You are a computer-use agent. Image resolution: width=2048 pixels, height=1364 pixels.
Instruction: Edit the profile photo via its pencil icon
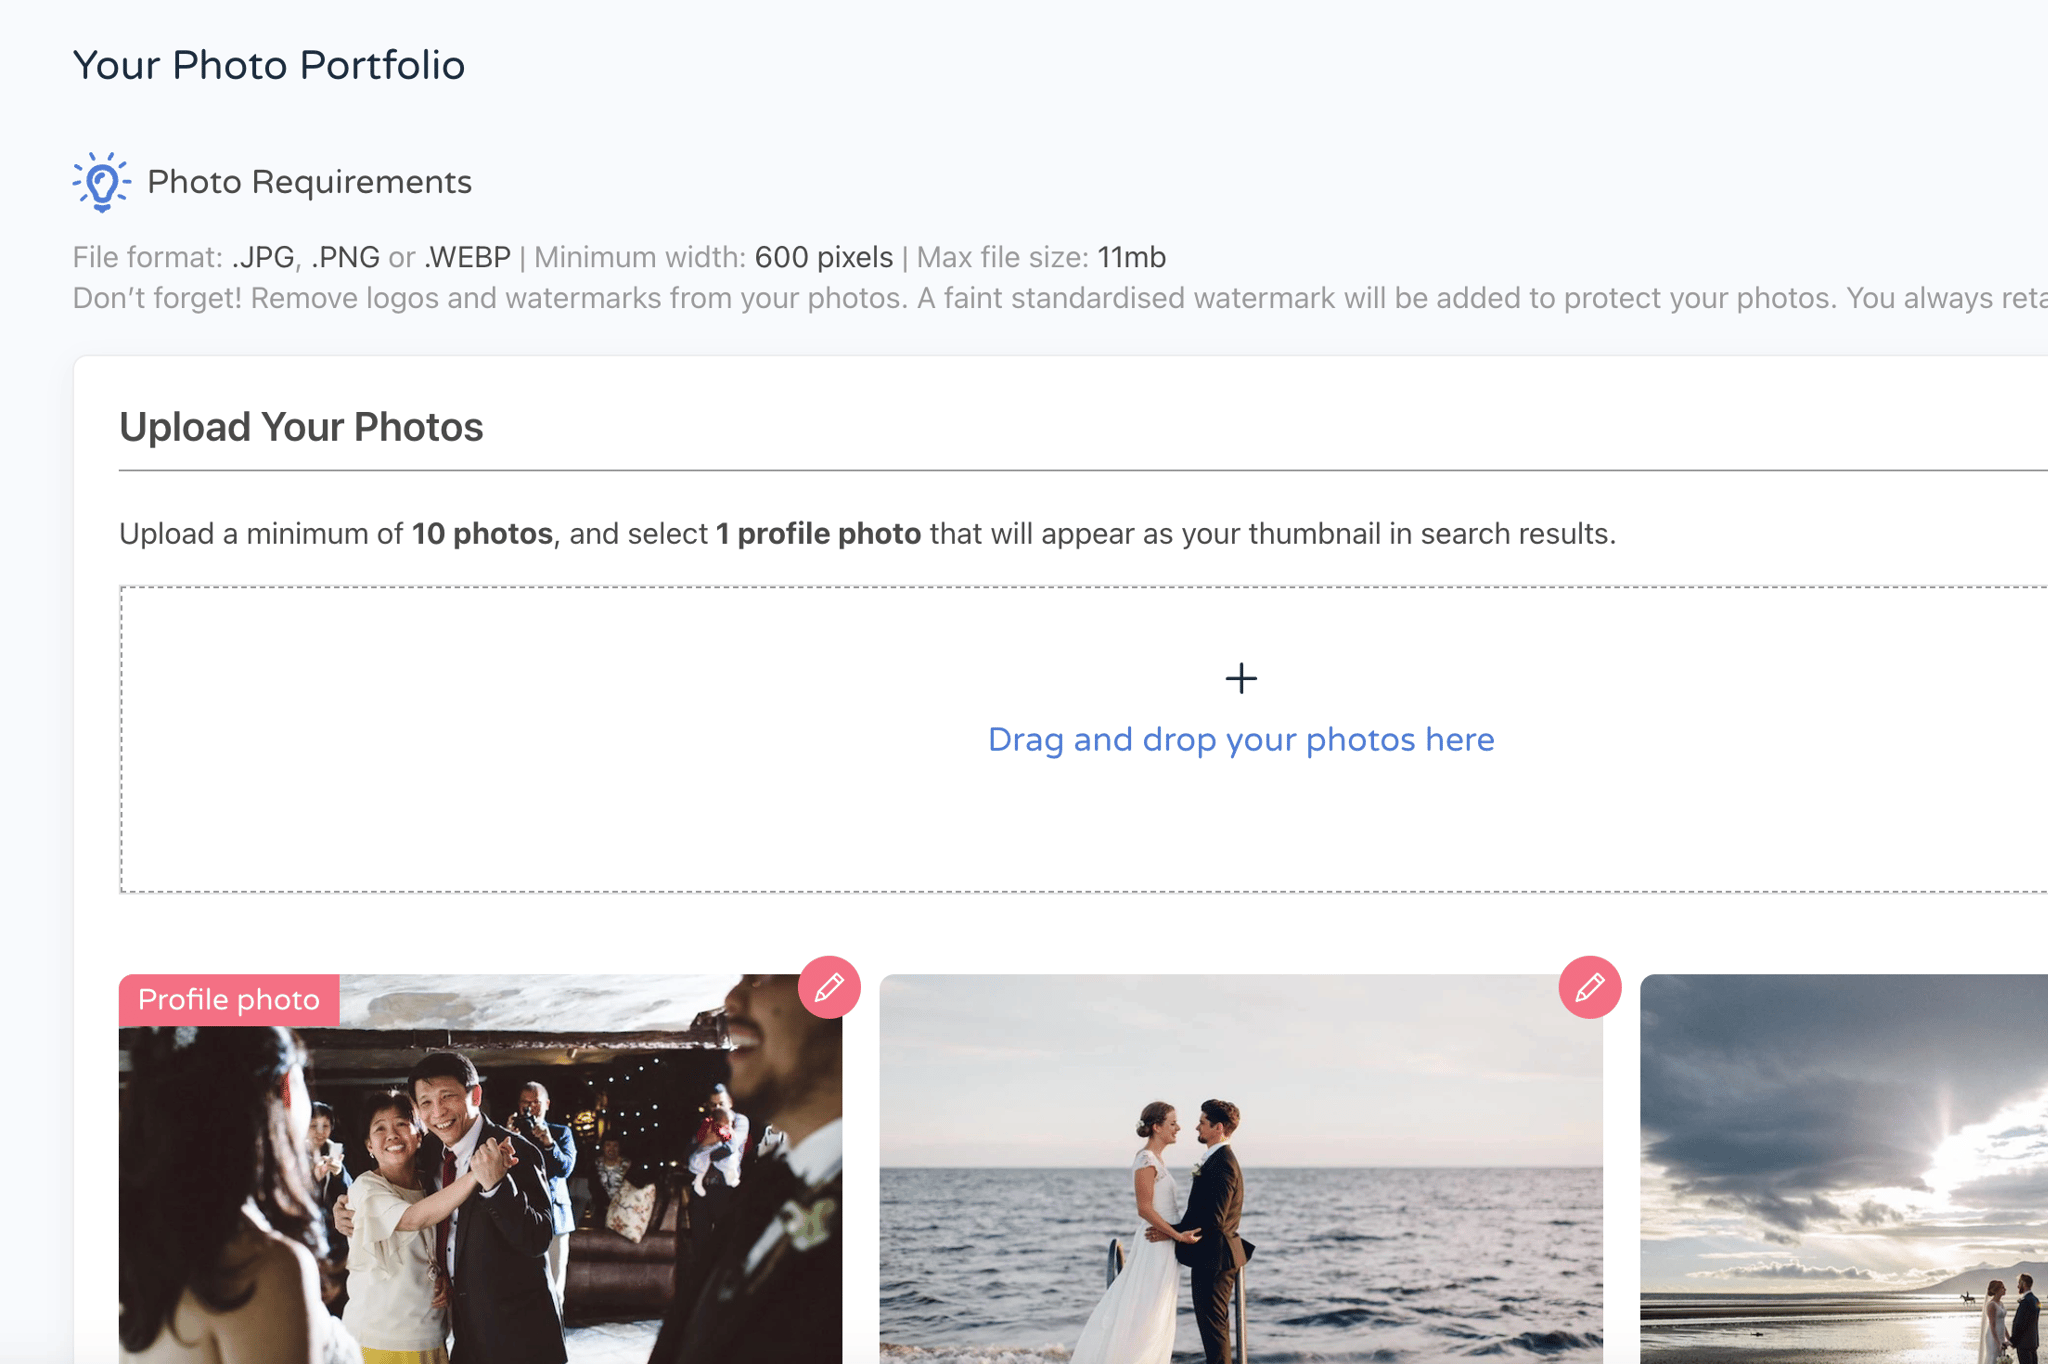pyautogui.click(x=829, y=988)
